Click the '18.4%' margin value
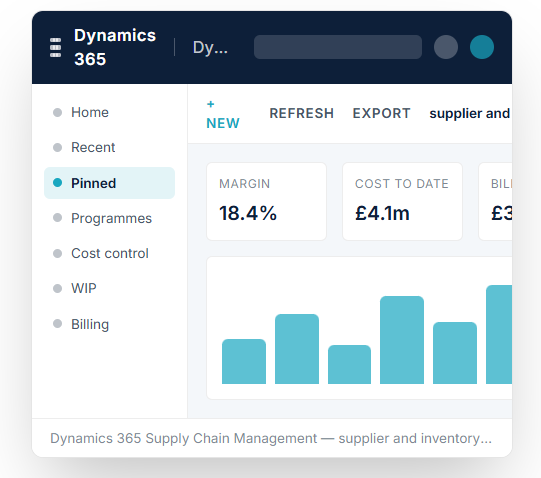This screenshot has width=541, height=478. [248, 213]
